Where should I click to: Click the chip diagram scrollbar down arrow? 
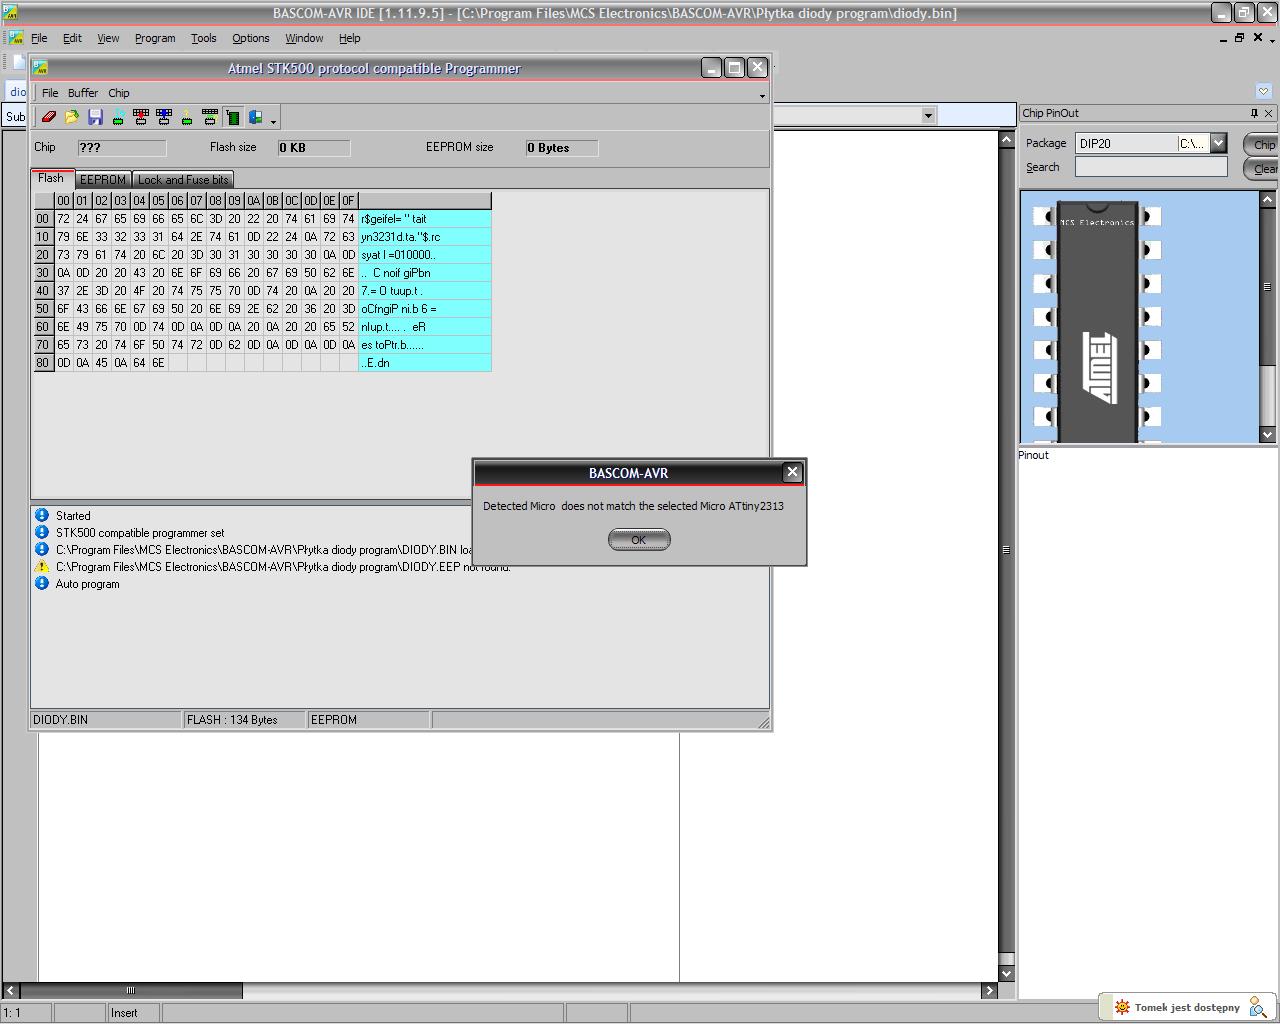pyautogui.click(x=1268, y=434)
